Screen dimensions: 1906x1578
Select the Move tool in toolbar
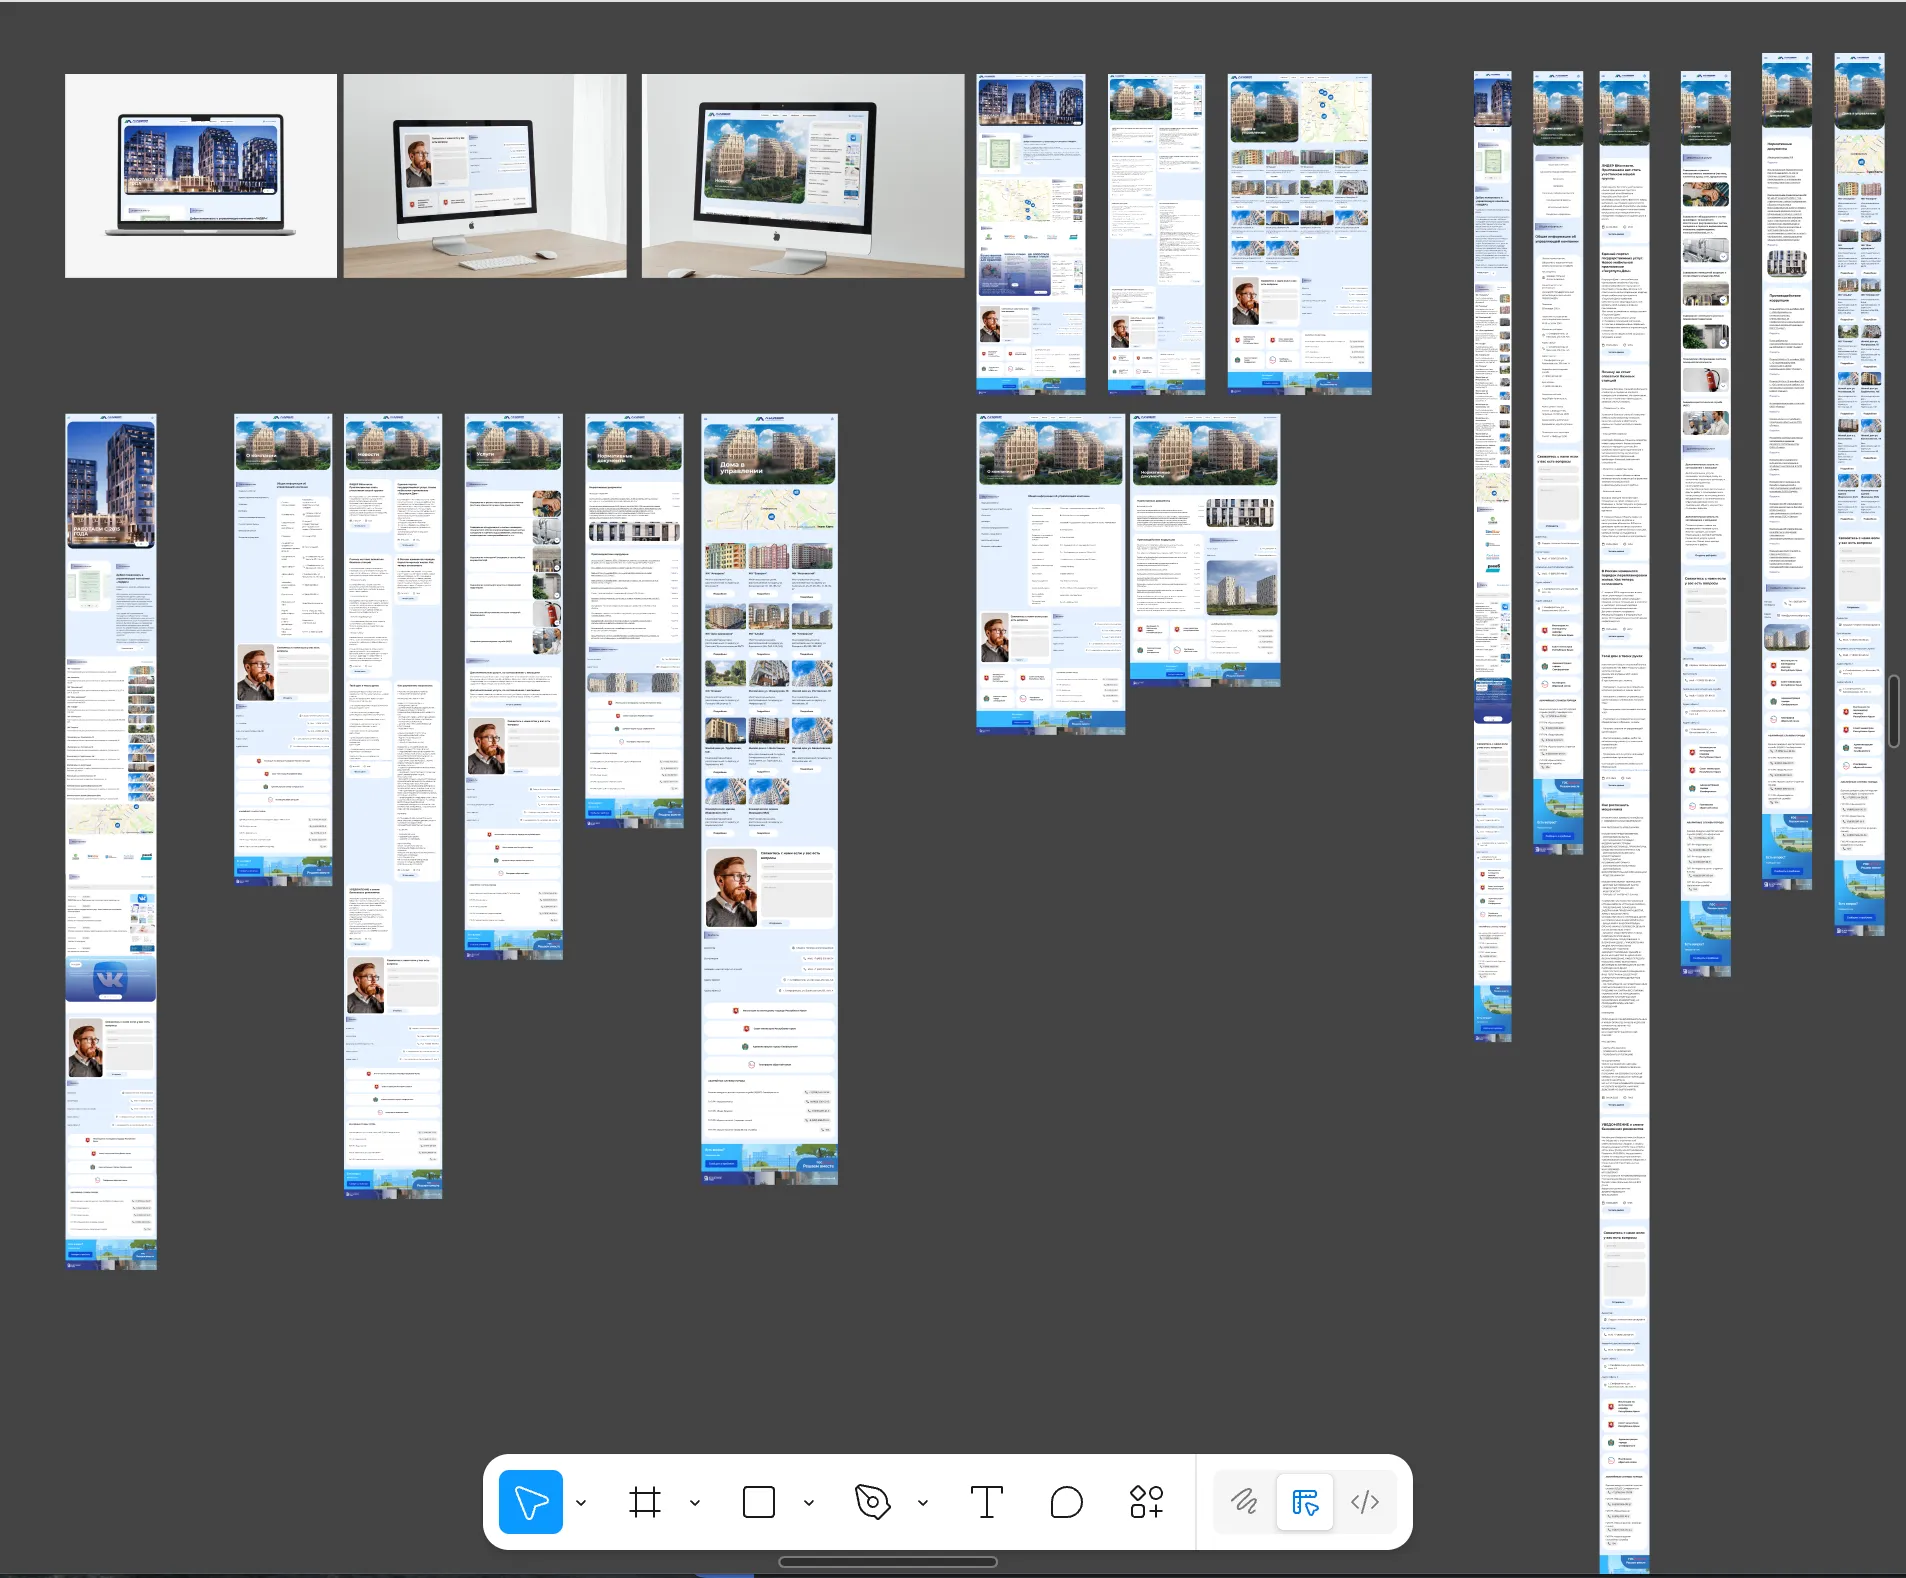(530, 1502)
